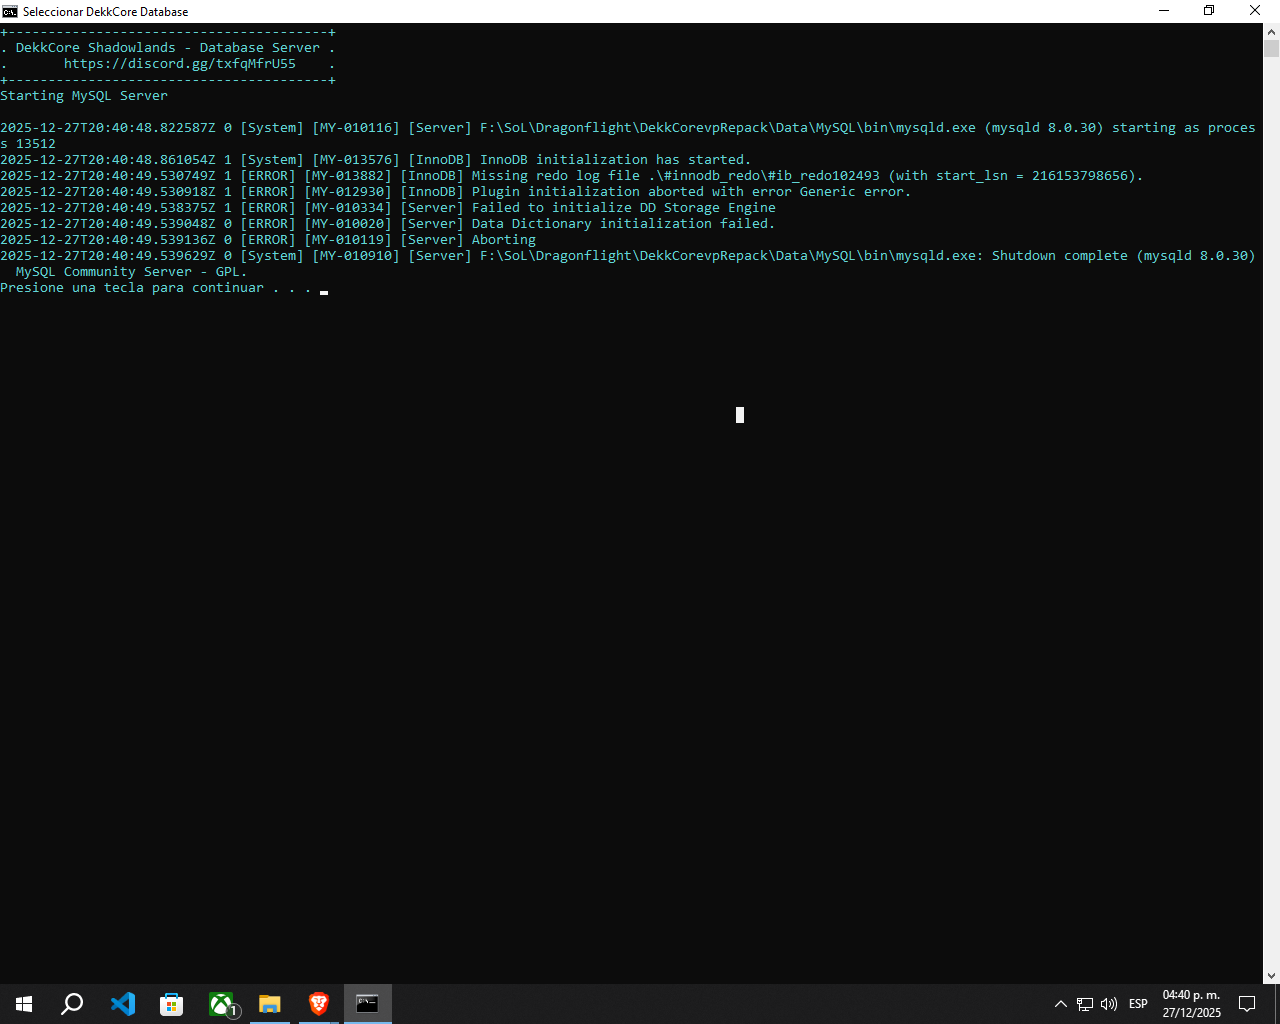The height and width of the screenshot is (1024, 1280).
Task: Open the Xbox app on taskbar
Action: pos(221,1004)
